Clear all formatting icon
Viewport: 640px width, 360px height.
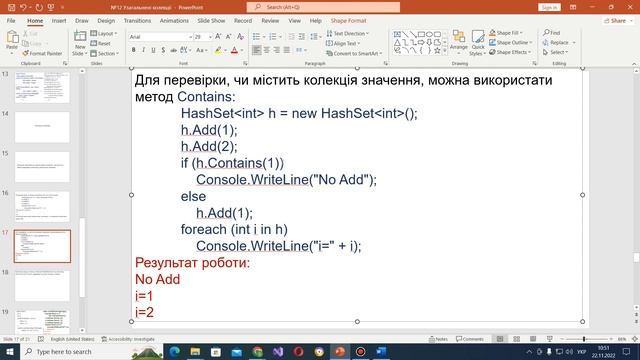(240, 37)
